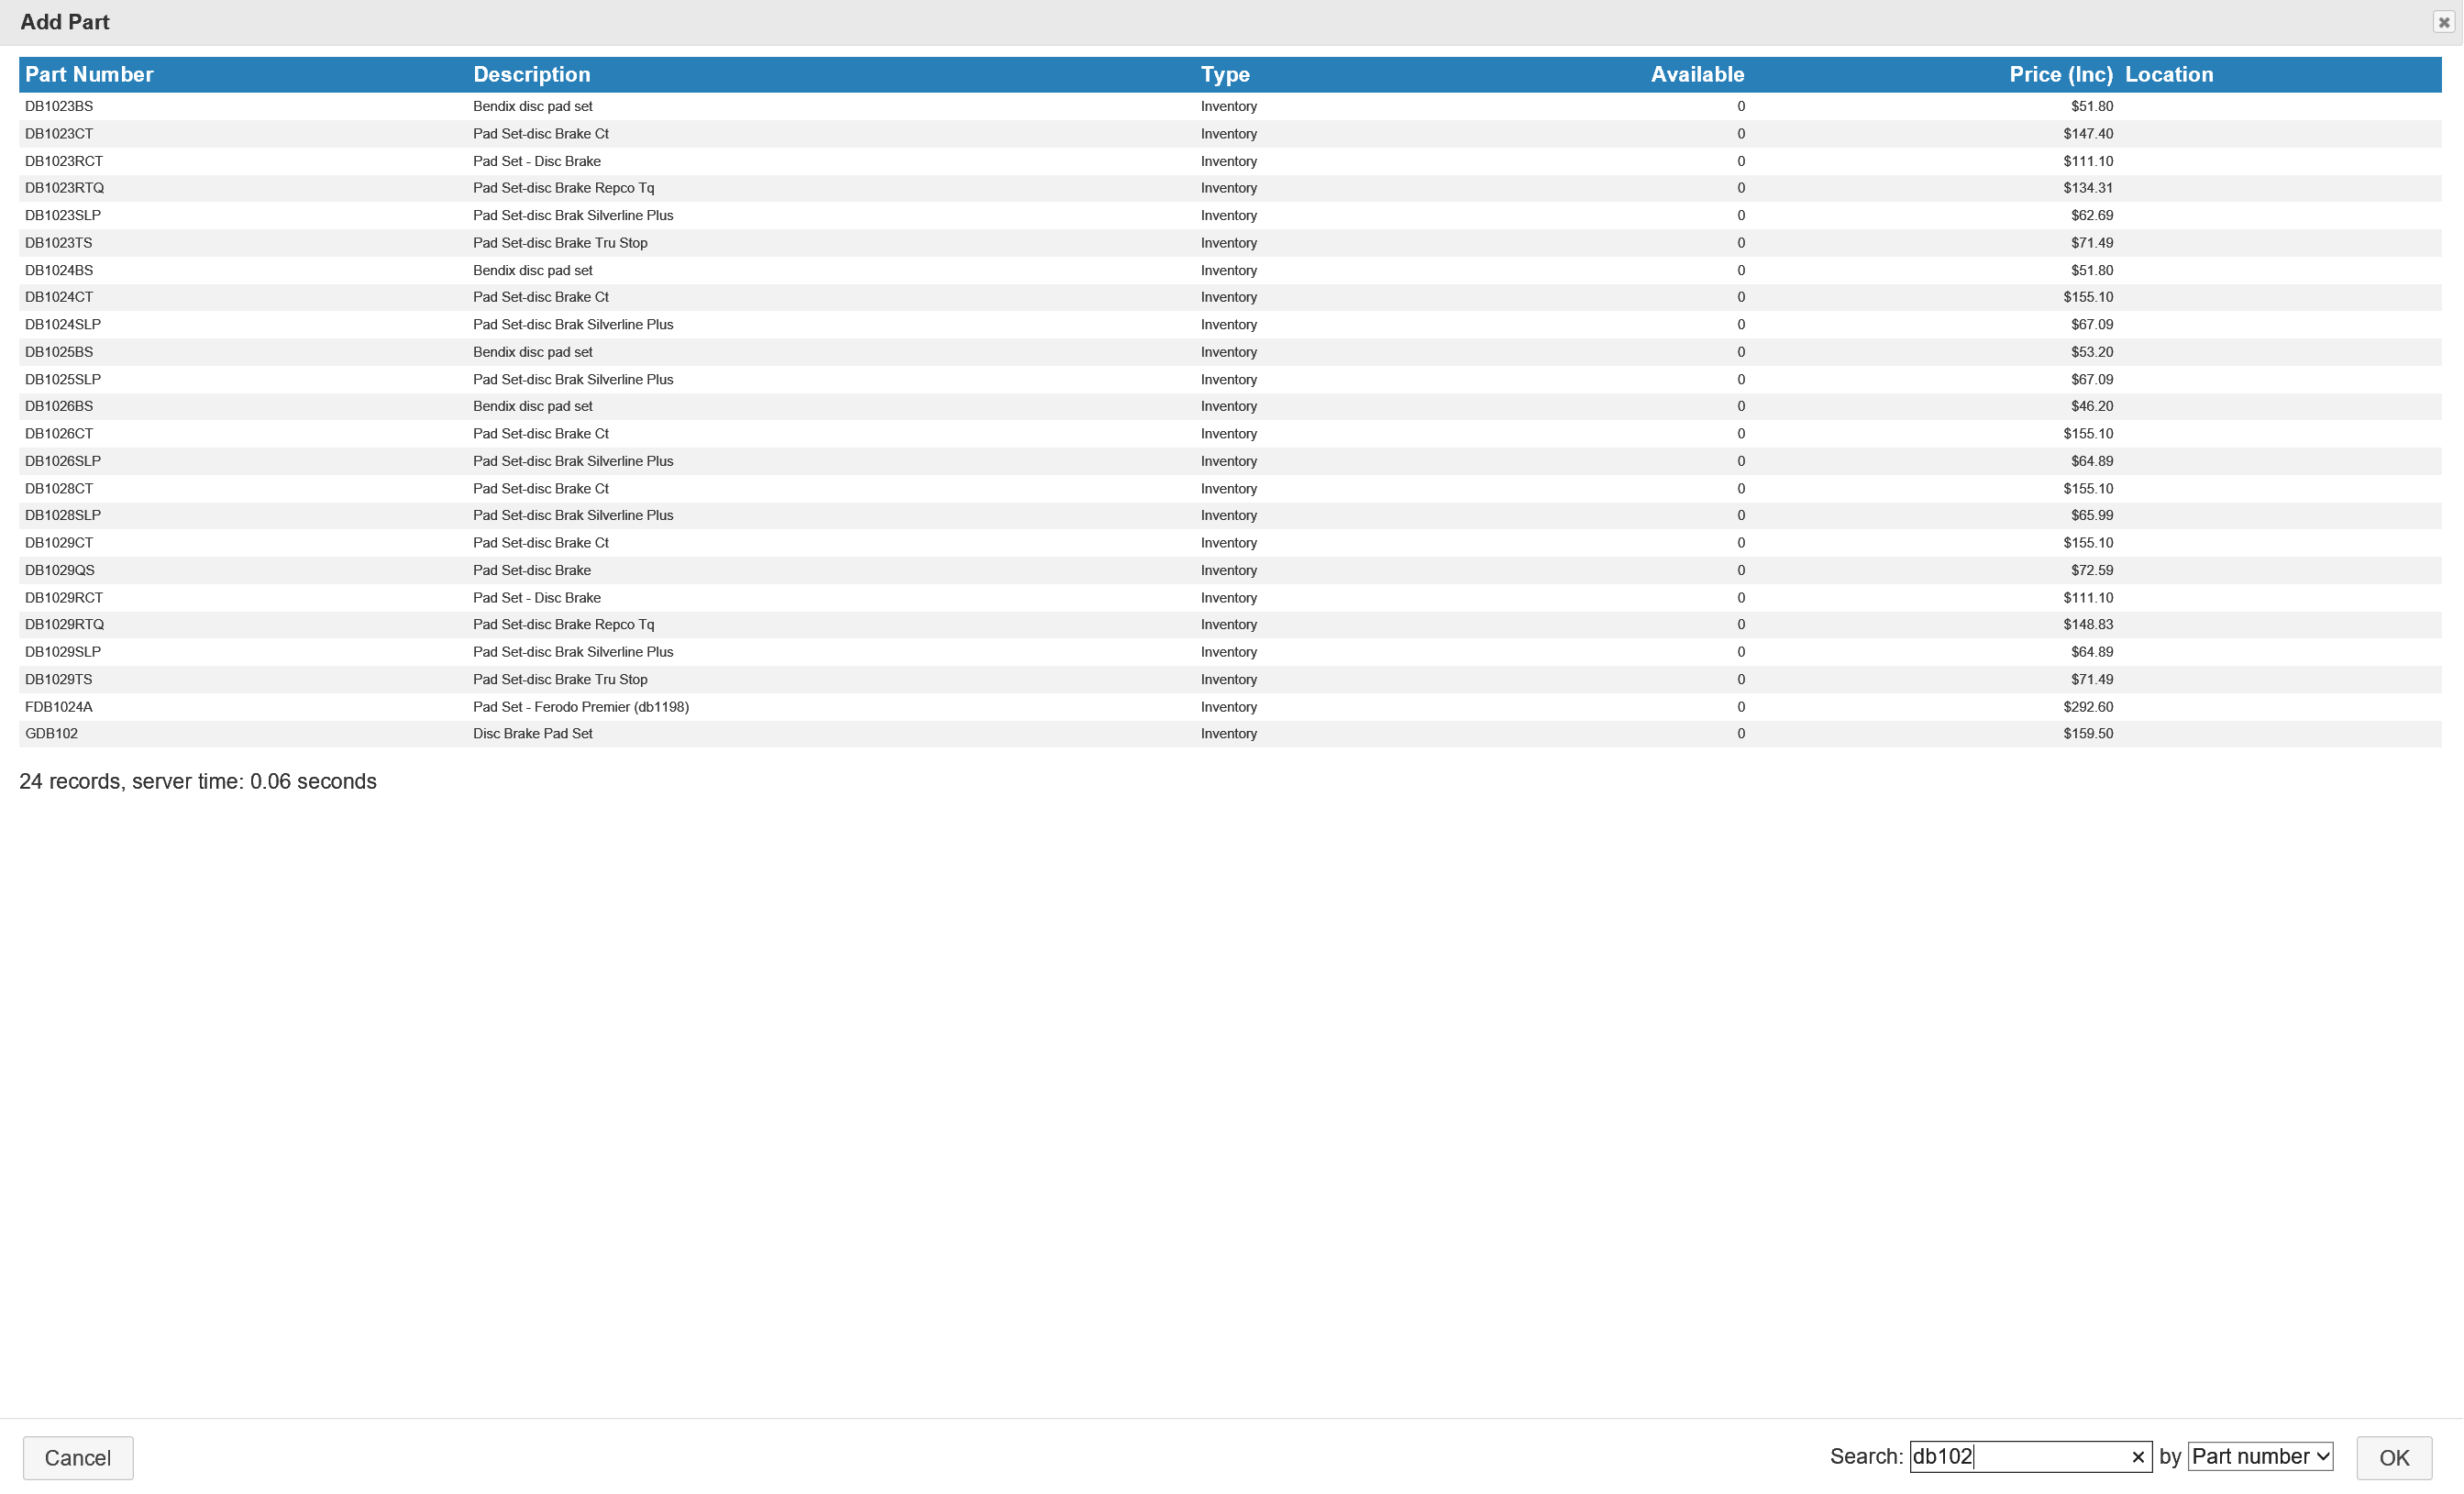The height and width of the screenshot is (1494, 2464).
Task: Select part DB1026SLP row
Action: click(1230, 461)
